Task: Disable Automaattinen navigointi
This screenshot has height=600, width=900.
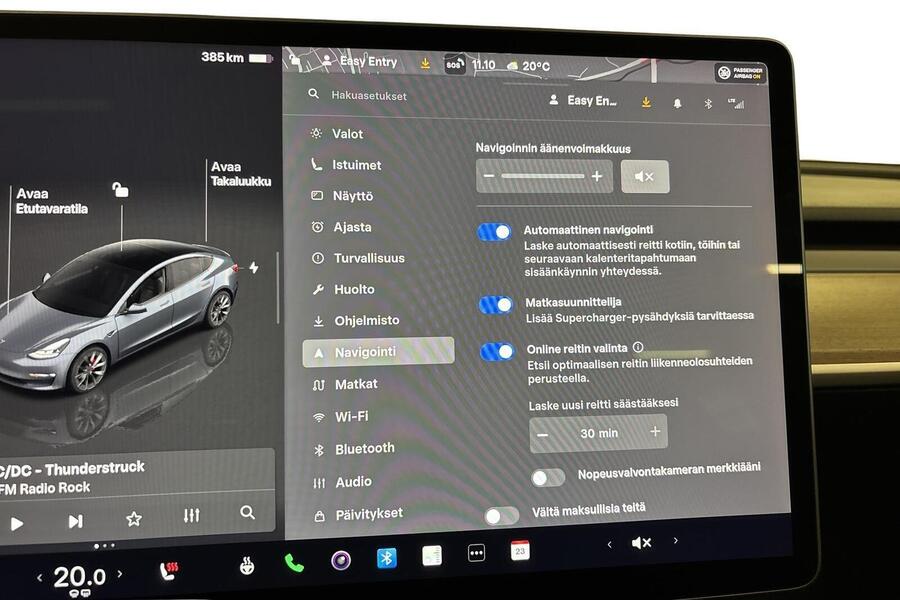Action: pyautogui.click(x=496, y=232)
